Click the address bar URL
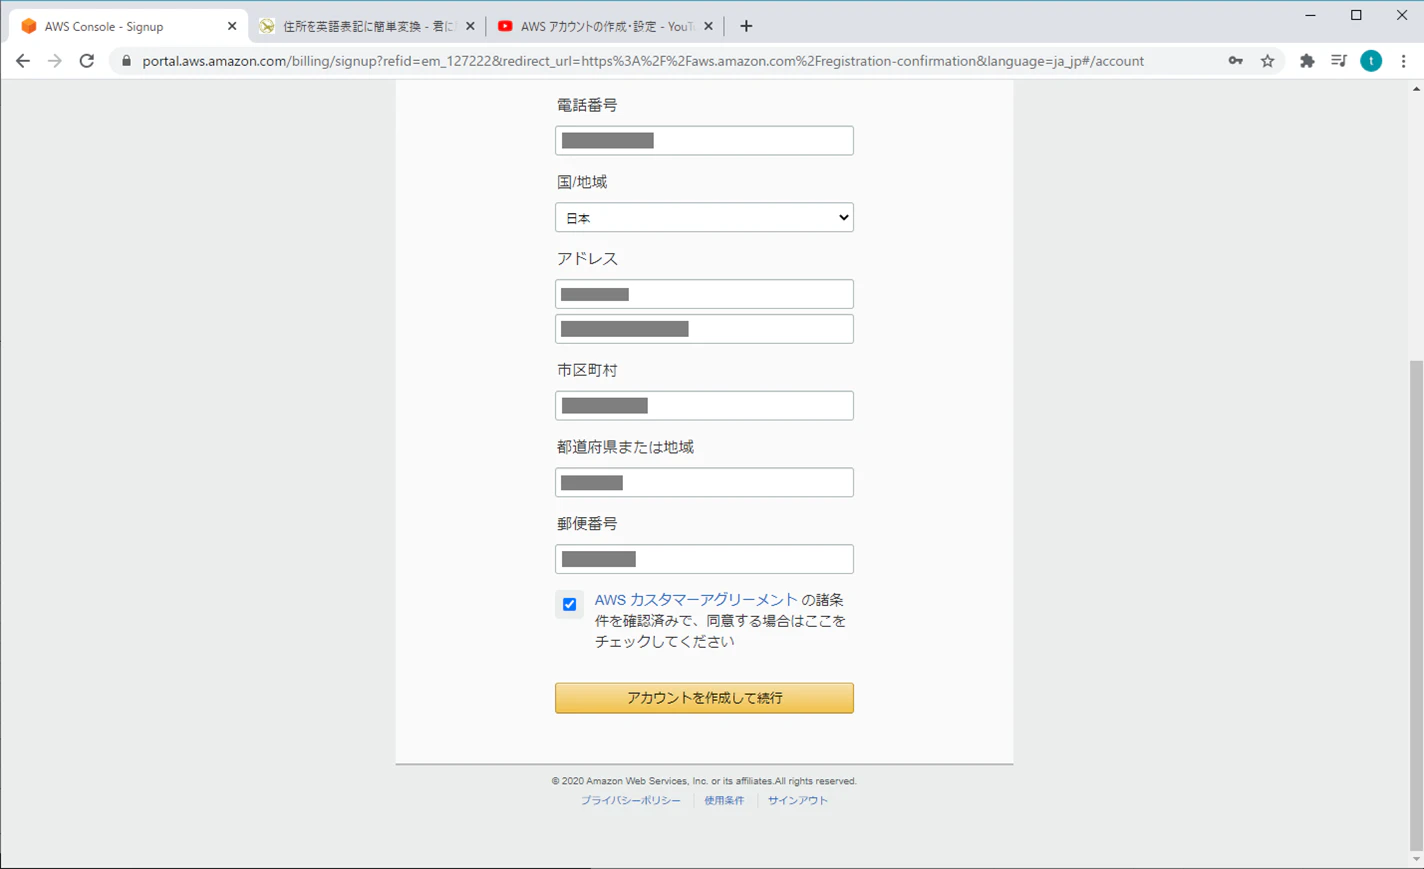This screenshot has width=1424, height=869. [643, 61]
